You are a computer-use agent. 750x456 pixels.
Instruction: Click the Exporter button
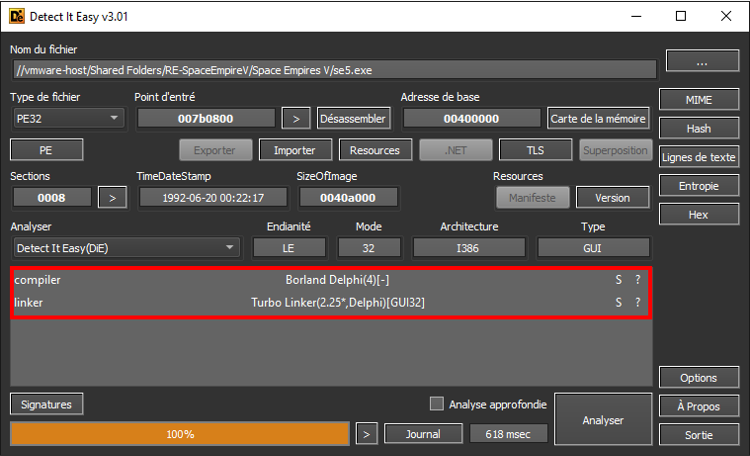[x=215, y=150]
